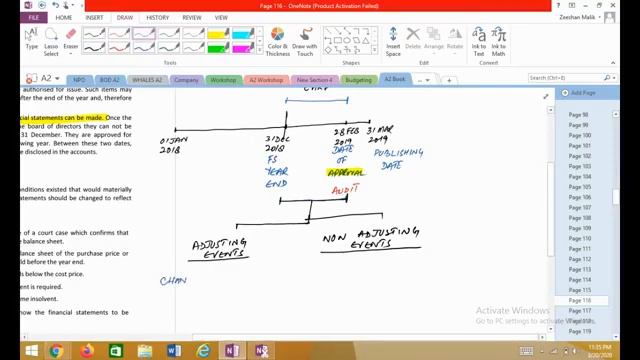Click the Back navigation arrow
This screenshot has width=640, height=360.
point(42,5)
